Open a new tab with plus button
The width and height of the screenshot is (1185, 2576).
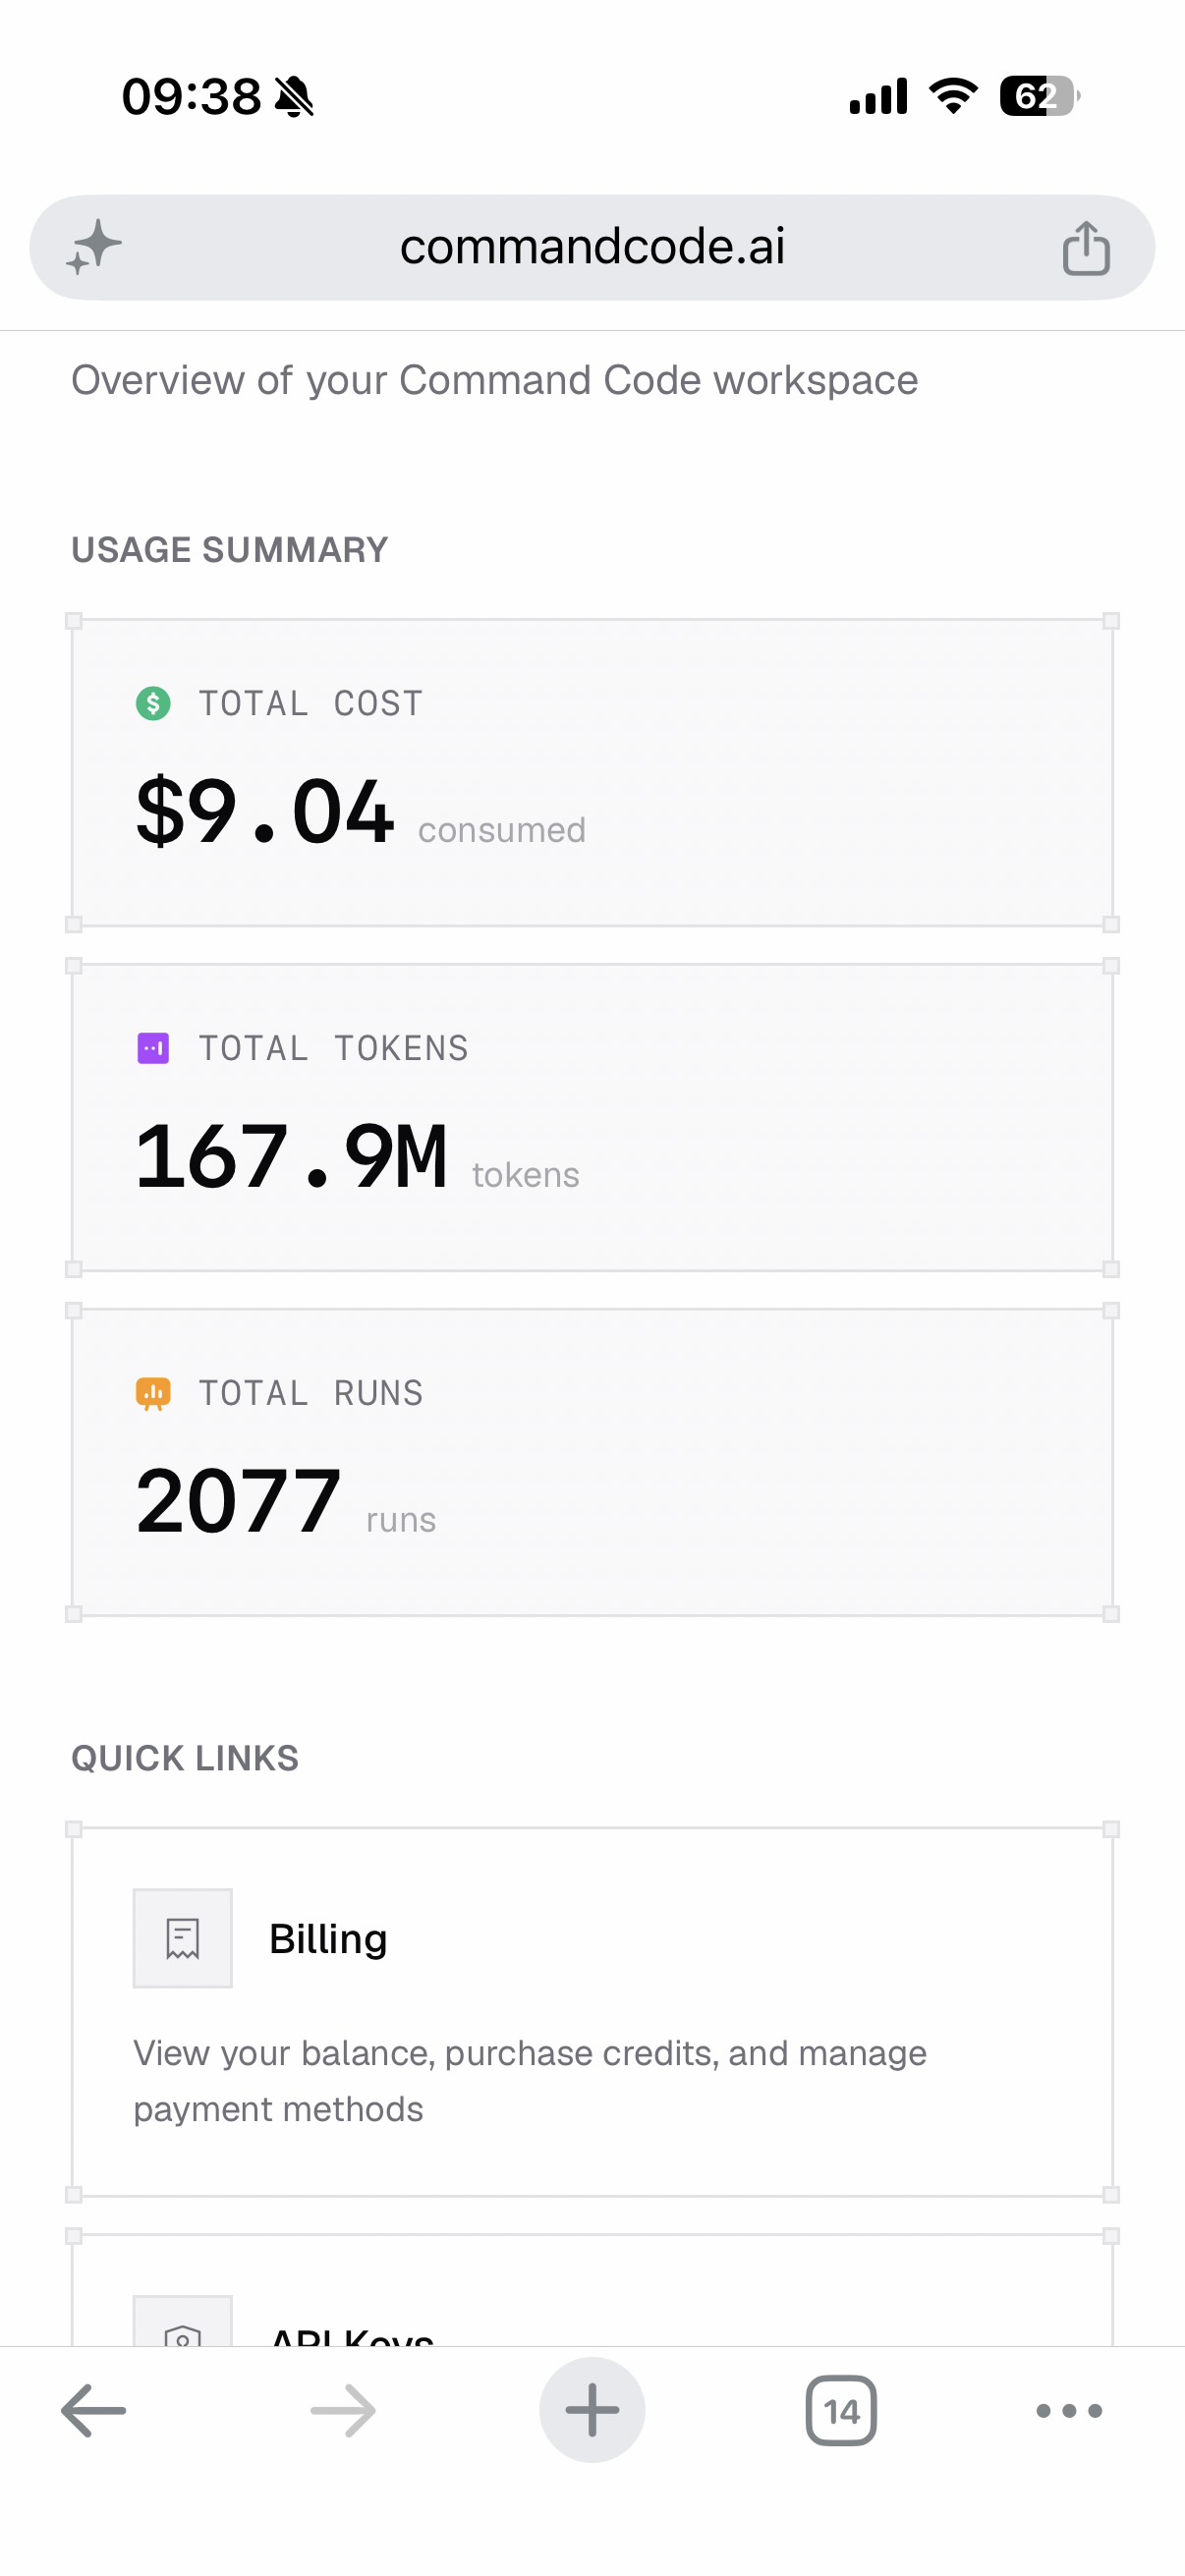pos(592,2410)
